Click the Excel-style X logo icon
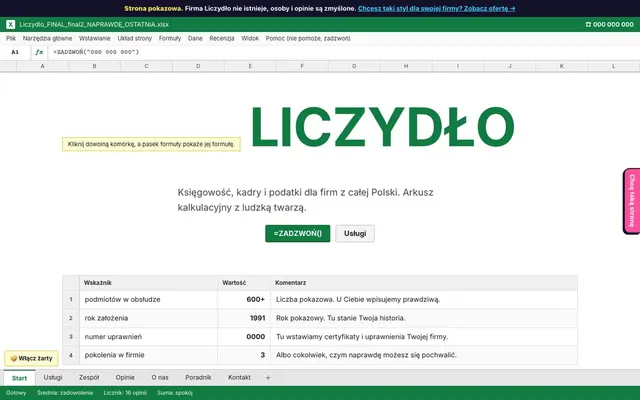 [11, 24]
